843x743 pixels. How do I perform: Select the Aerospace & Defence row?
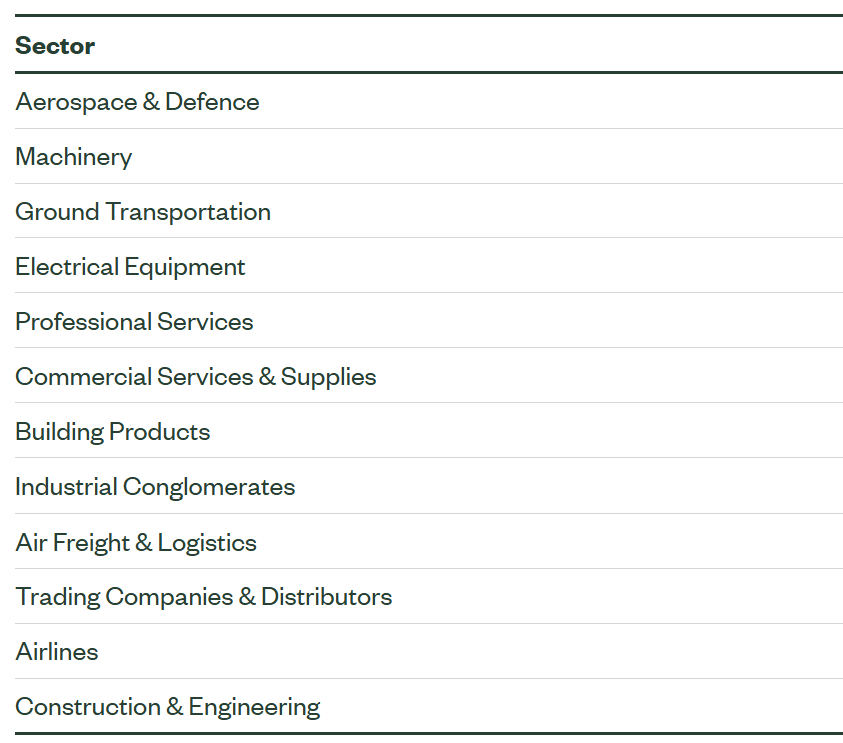[x=428, y=101]
